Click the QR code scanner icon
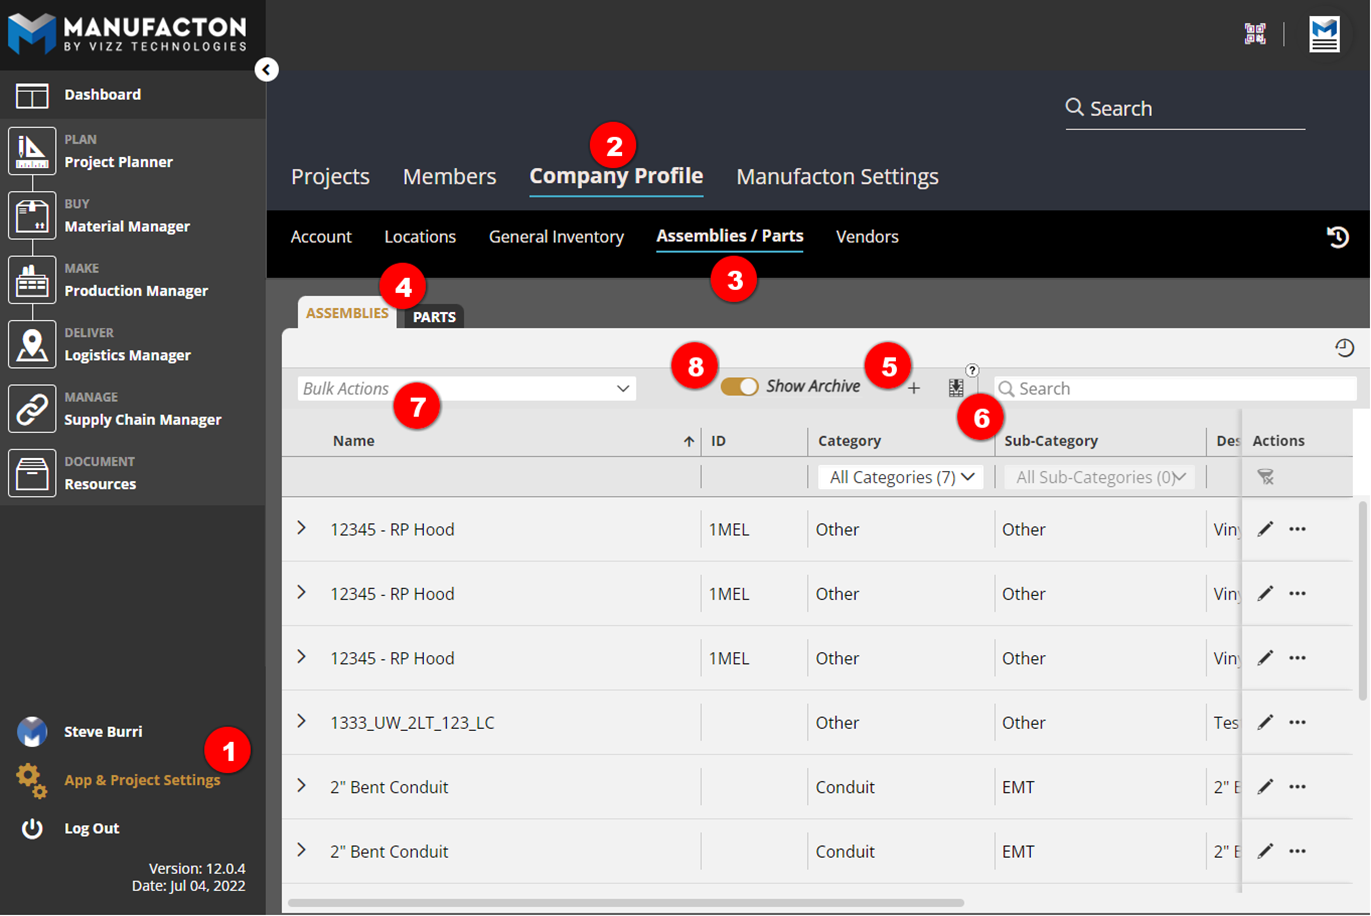The height and width of the screenshot is (916, 1371). tap(1254, 33)
